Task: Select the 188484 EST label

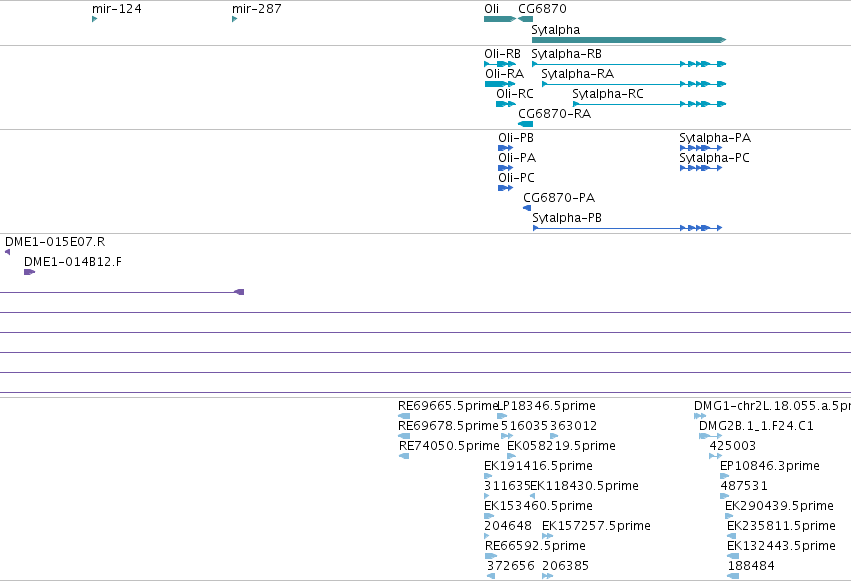Action: [x=751, y=566]
